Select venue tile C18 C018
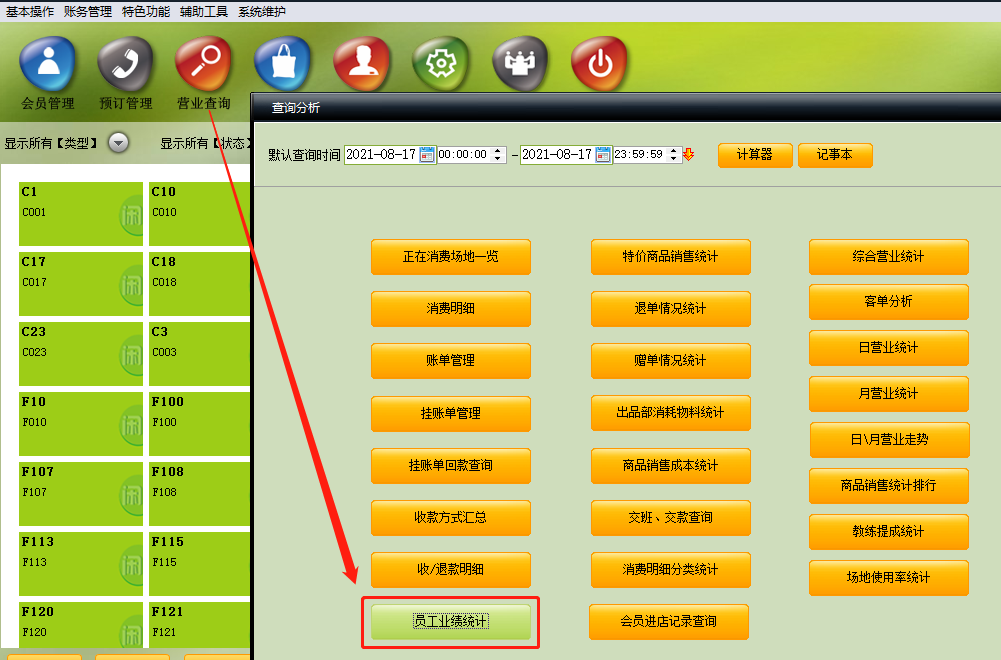This screenshot has width=1001, height=660. [199, 284]
